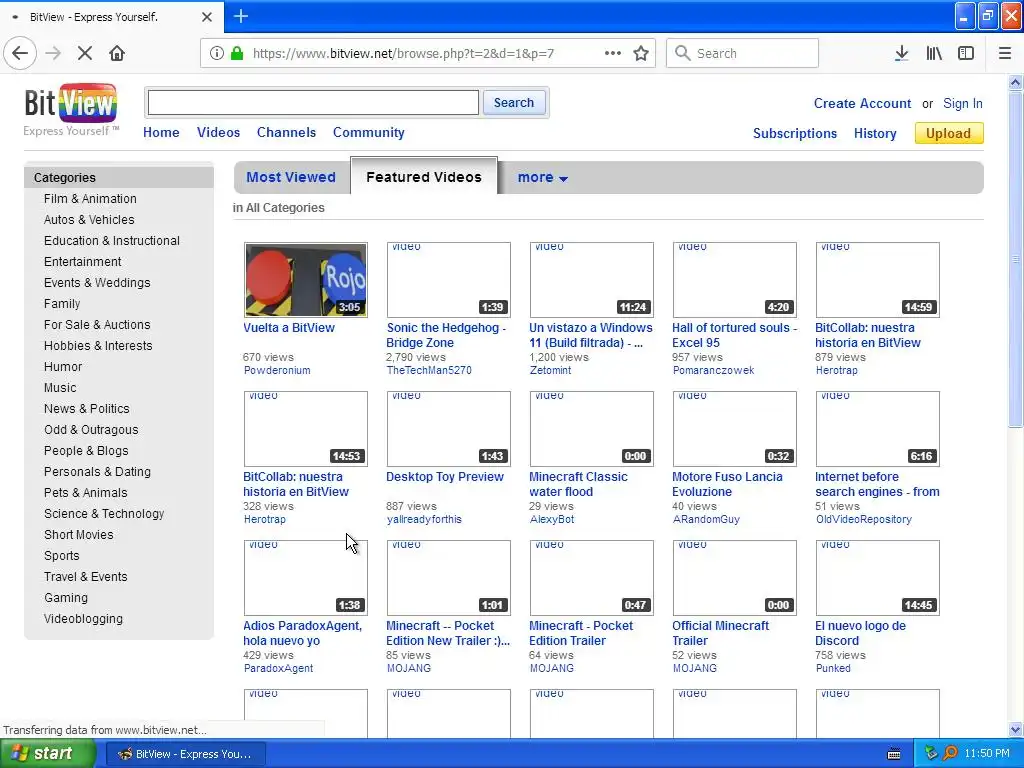Open the Vuelta a BitView thumbnail
The width and height of the screenshot is (1024, 768).
(306, 280)
